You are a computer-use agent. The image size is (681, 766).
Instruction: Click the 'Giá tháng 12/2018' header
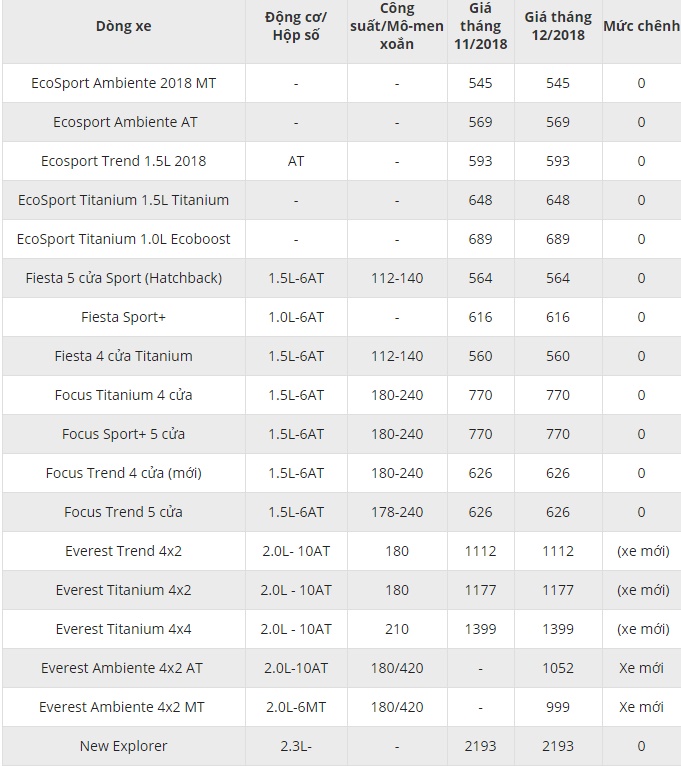[x=557, y=26]
